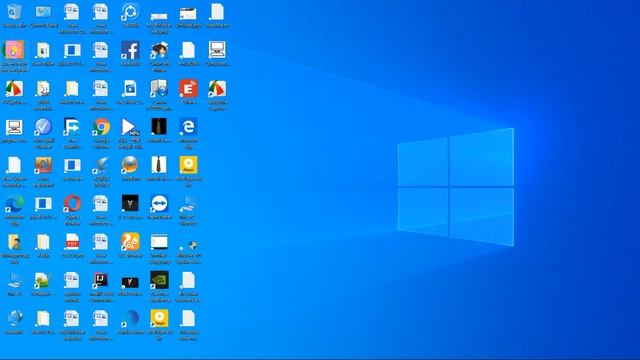
Task: Launch the SHAREit shortcut
Action: click(130, 13)
